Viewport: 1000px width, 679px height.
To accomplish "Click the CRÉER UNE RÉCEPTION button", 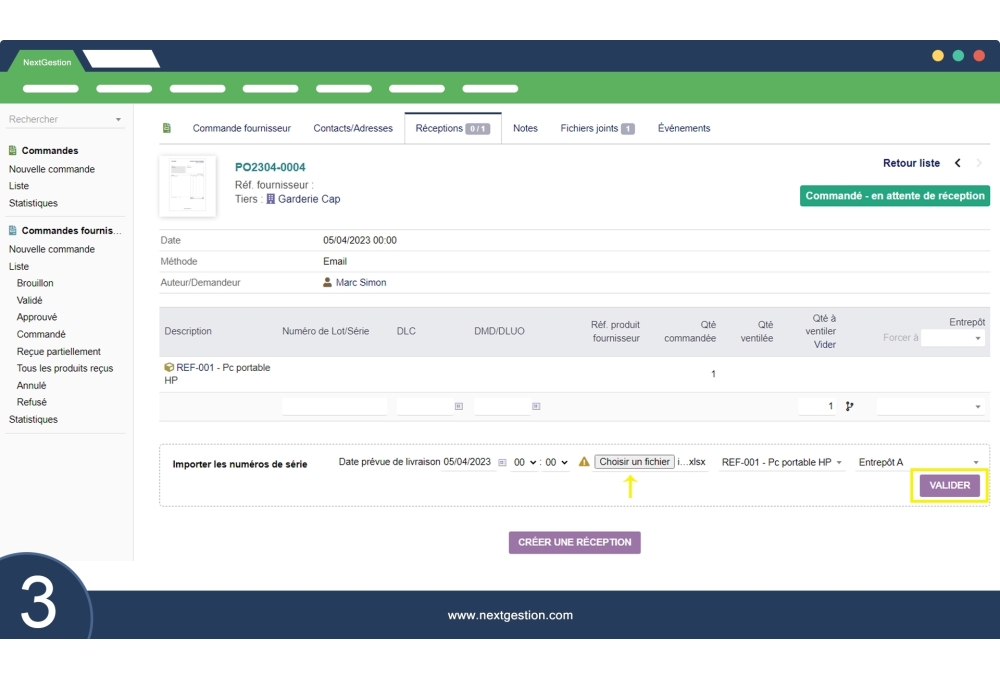I will click(574, 542).
